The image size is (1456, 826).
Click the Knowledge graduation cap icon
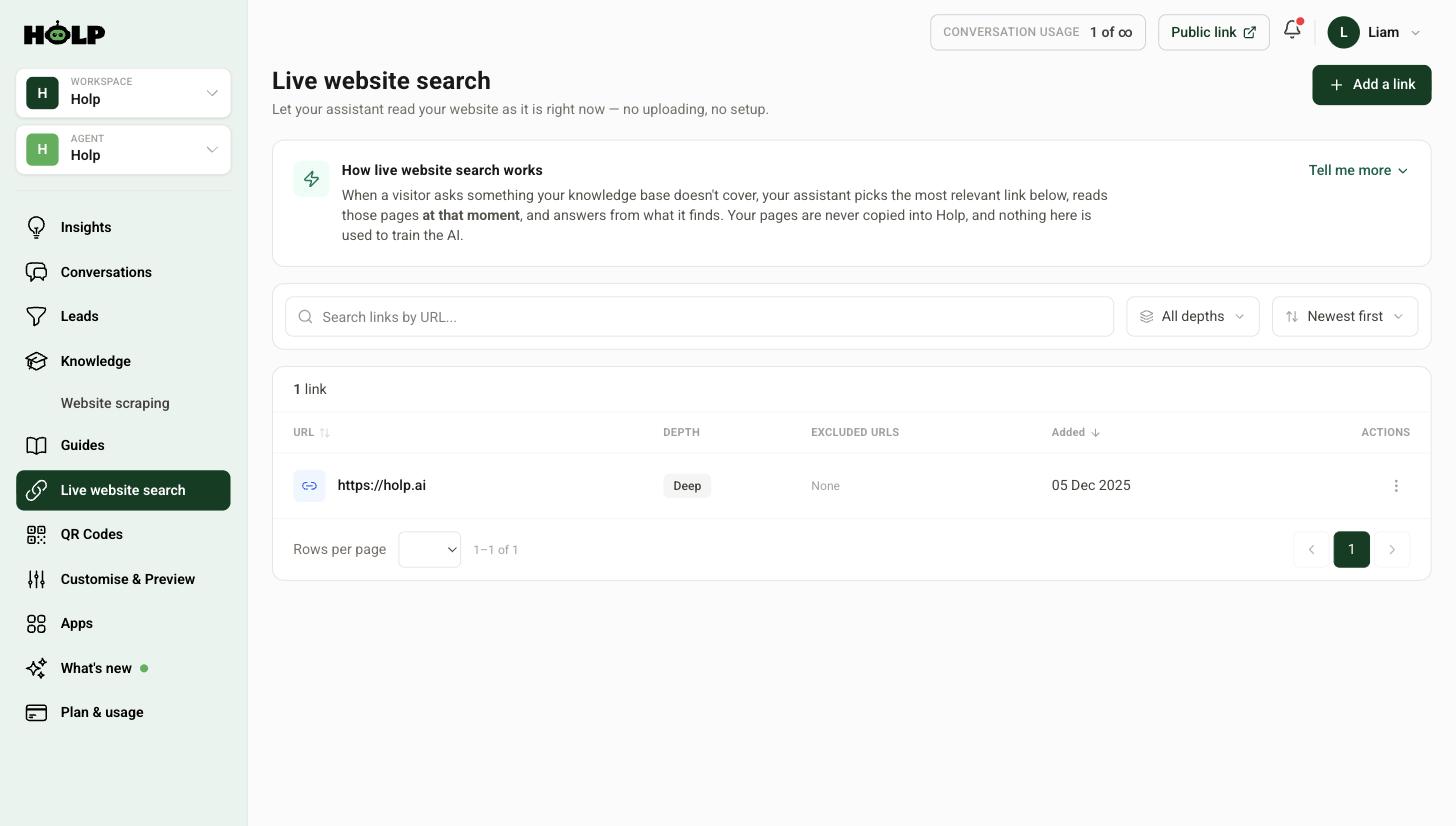point(36,361)
